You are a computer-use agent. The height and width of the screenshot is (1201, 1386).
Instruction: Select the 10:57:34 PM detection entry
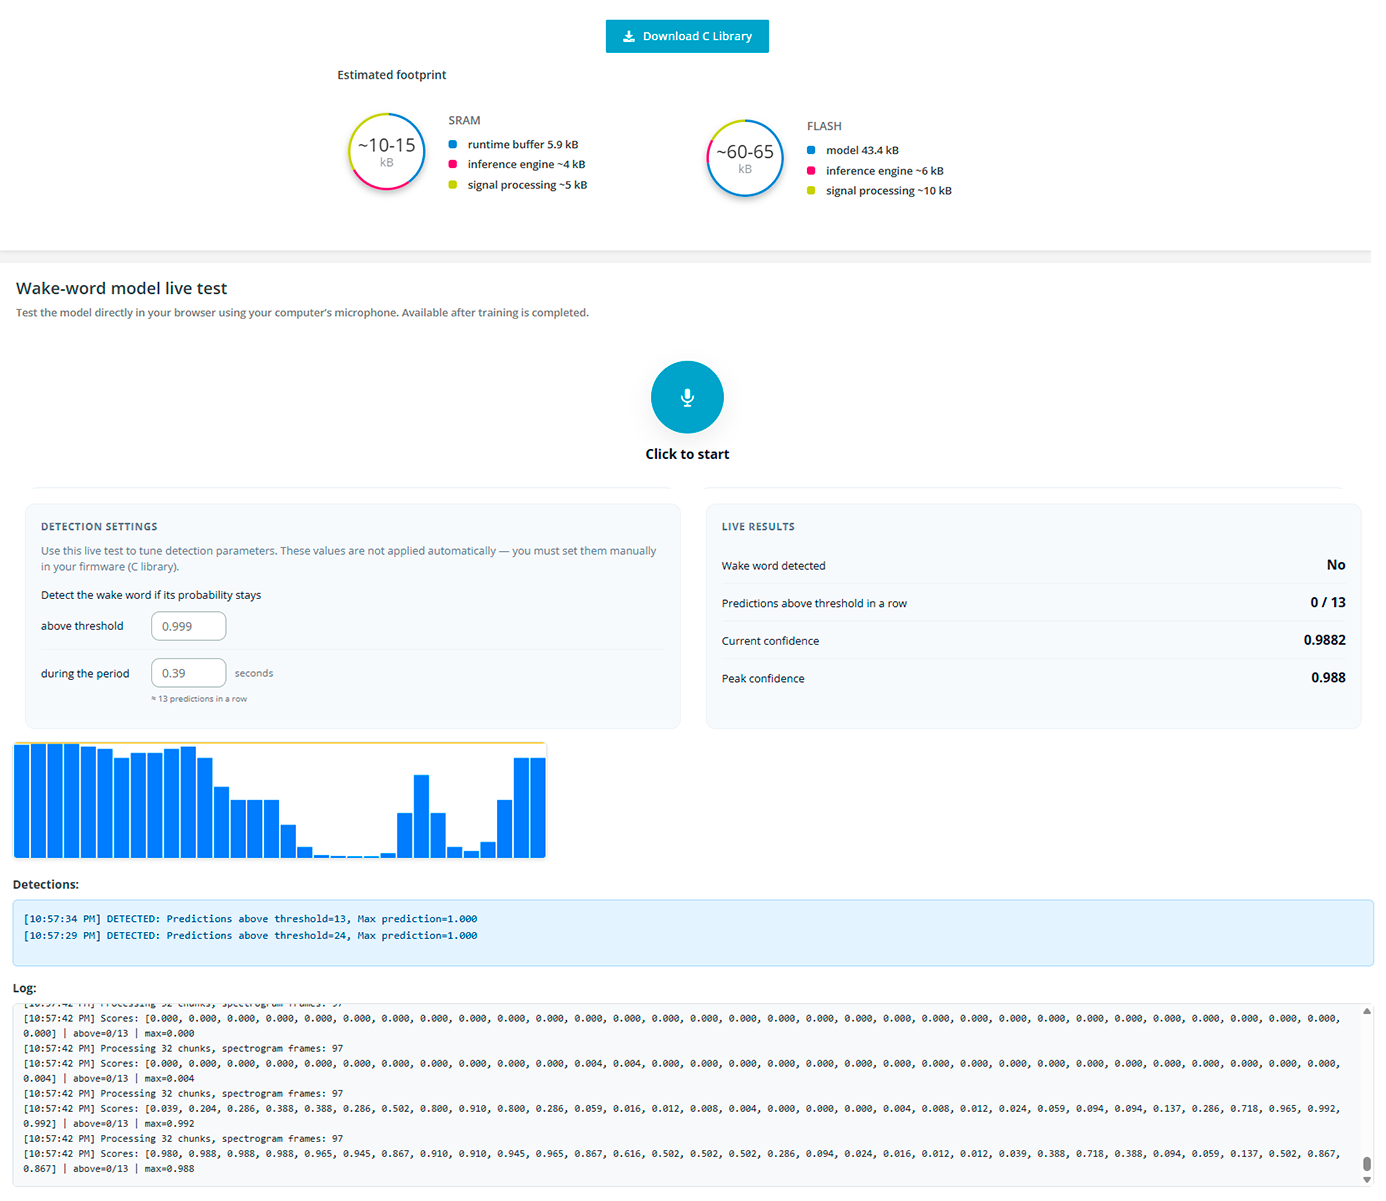point(250,919)
